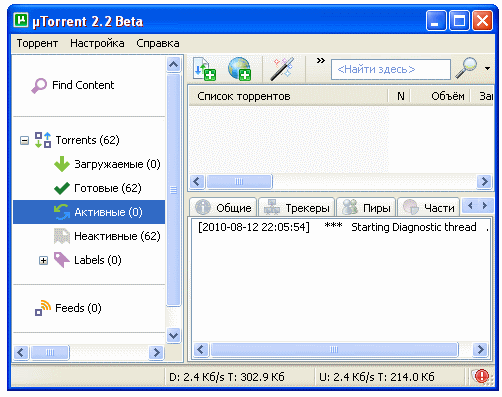Image resolution: width=502 pixels, height=397 pixels.
Task: Click torrent list scrollbar left arrow
Action: coord(197,182)
